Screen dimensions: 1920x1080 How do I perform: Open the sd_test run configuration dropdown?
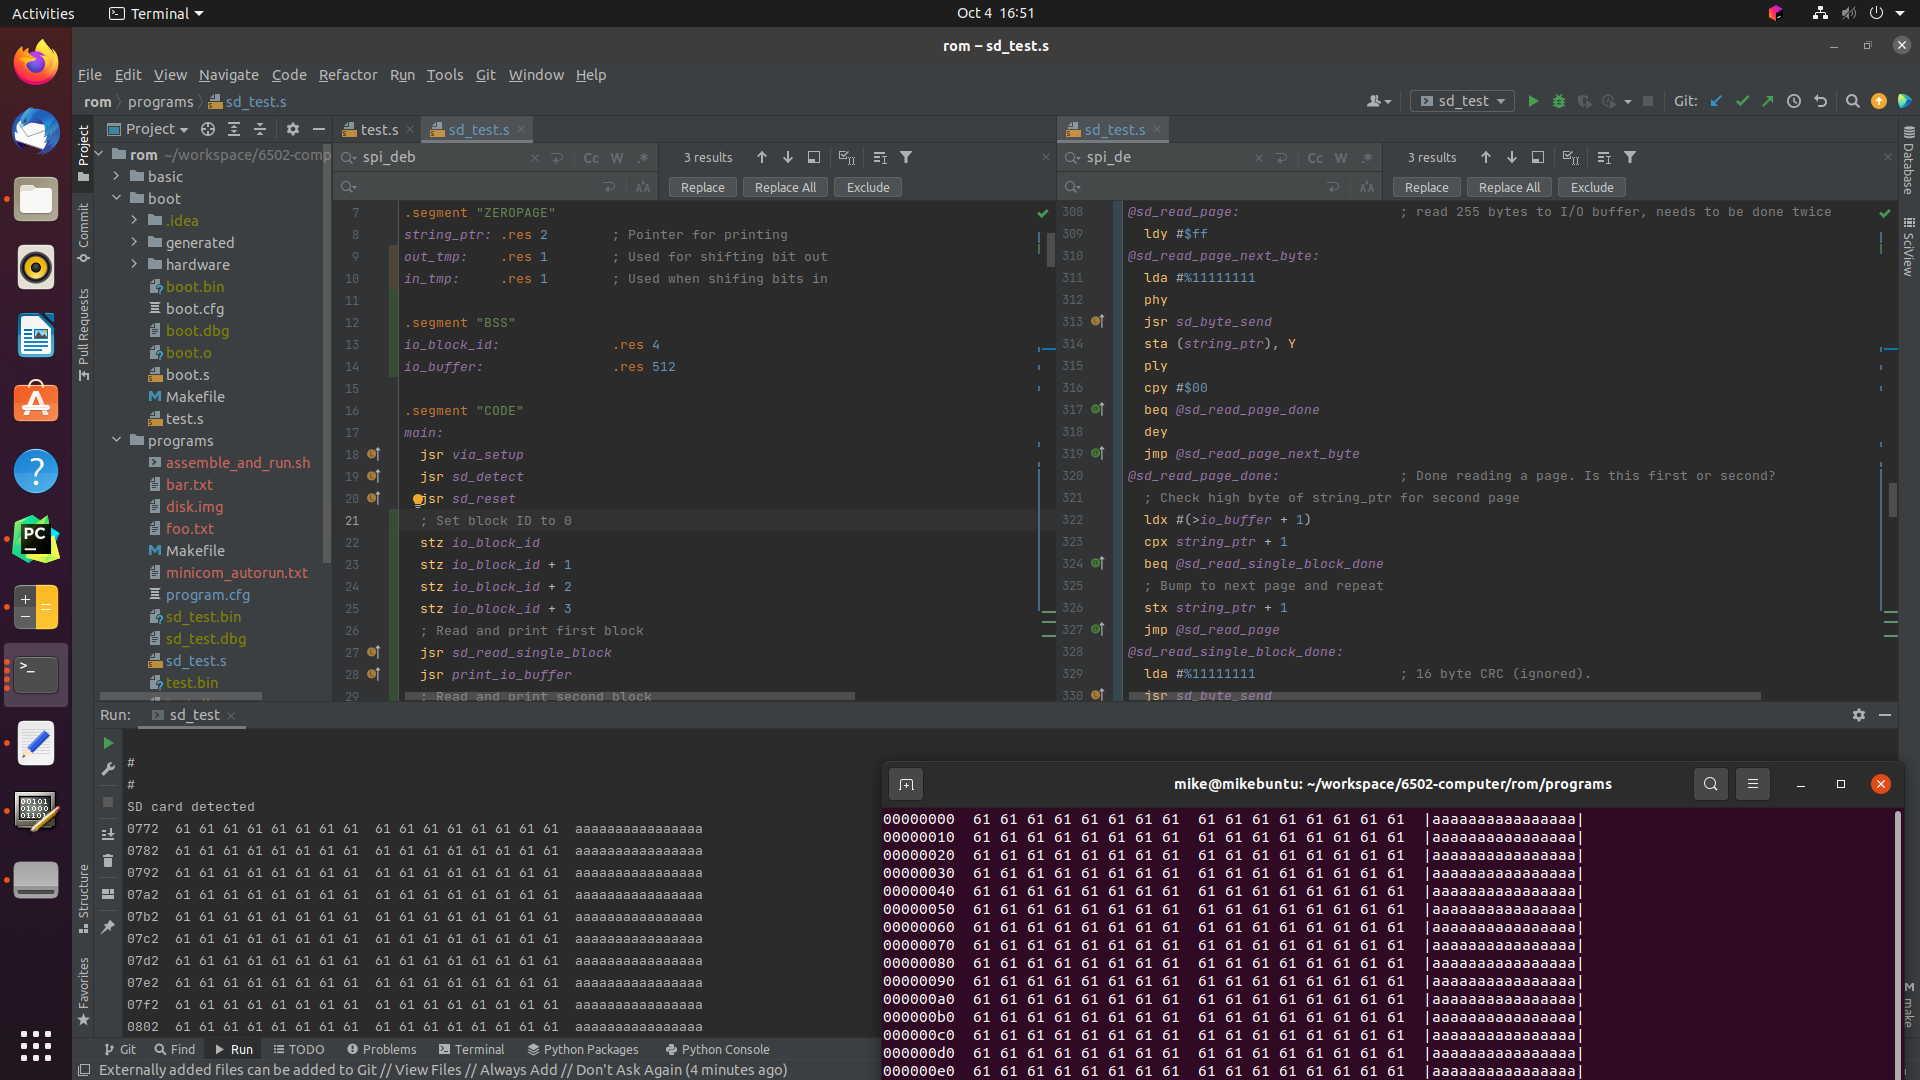point(1462,101)
